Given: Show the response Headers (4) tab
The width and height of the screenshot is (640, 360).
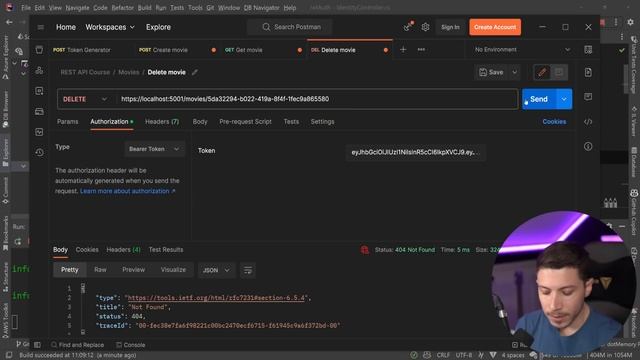Looking at the screenshot, I should click(x=123, y=249).
